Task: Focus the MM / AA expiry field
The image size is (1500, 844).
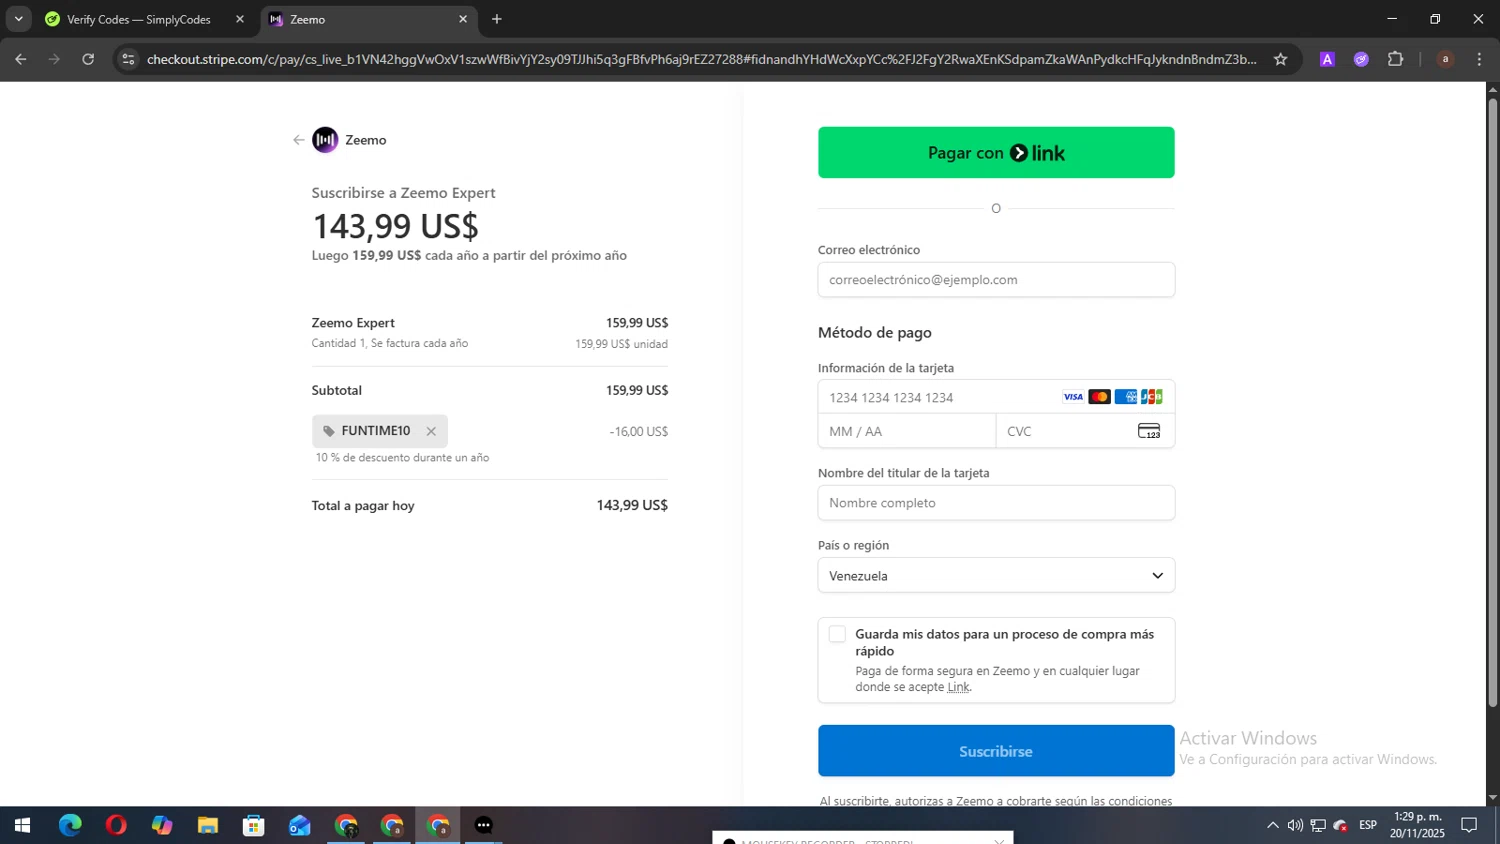Action: pyautogui.click(x=907, y=431)
